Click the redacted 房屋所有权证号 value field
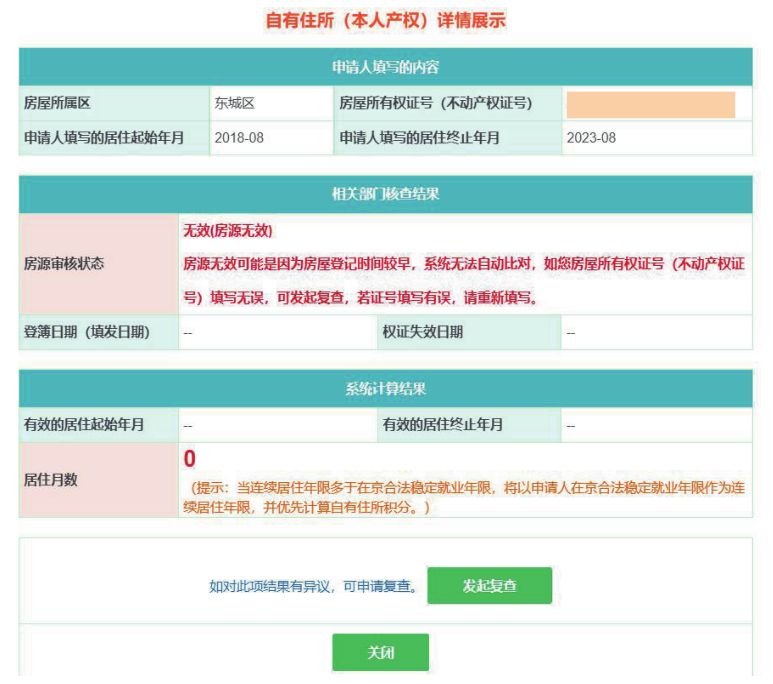The height and width of the screenshot is (684, 773). click(650, 104)
